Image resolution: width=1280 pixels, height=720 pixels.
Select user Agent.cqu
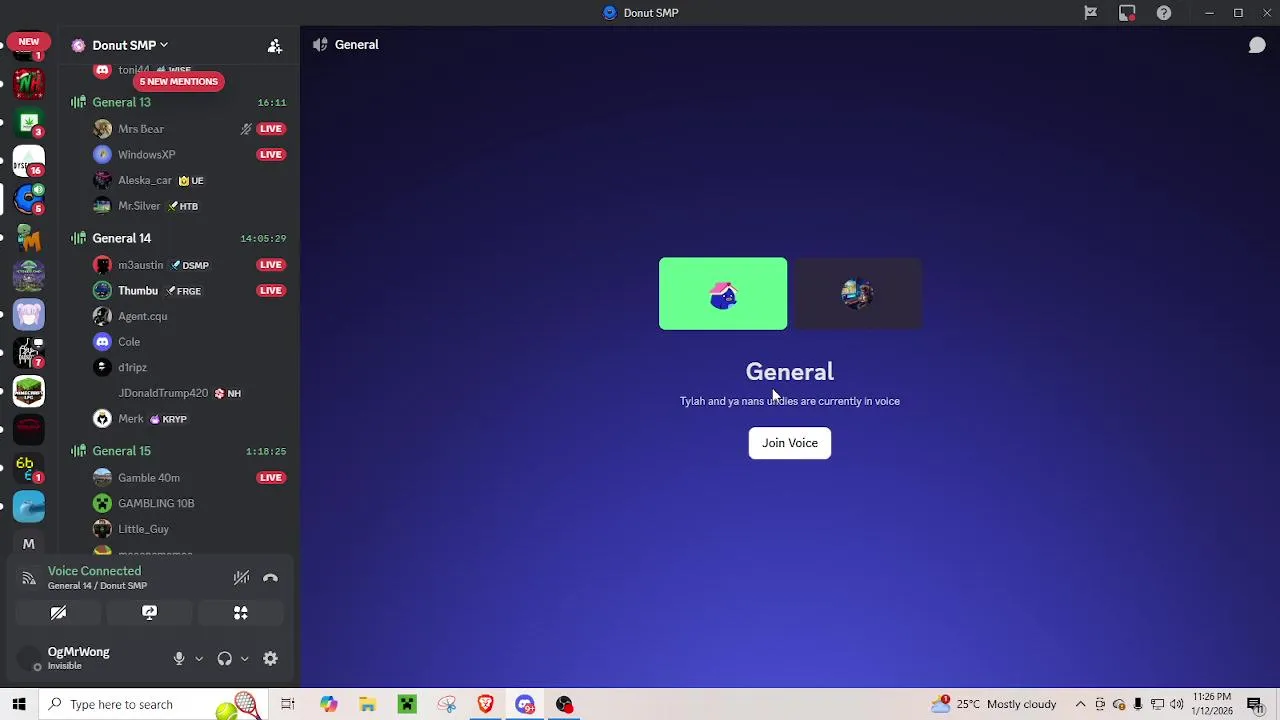[x=142, y=316]
